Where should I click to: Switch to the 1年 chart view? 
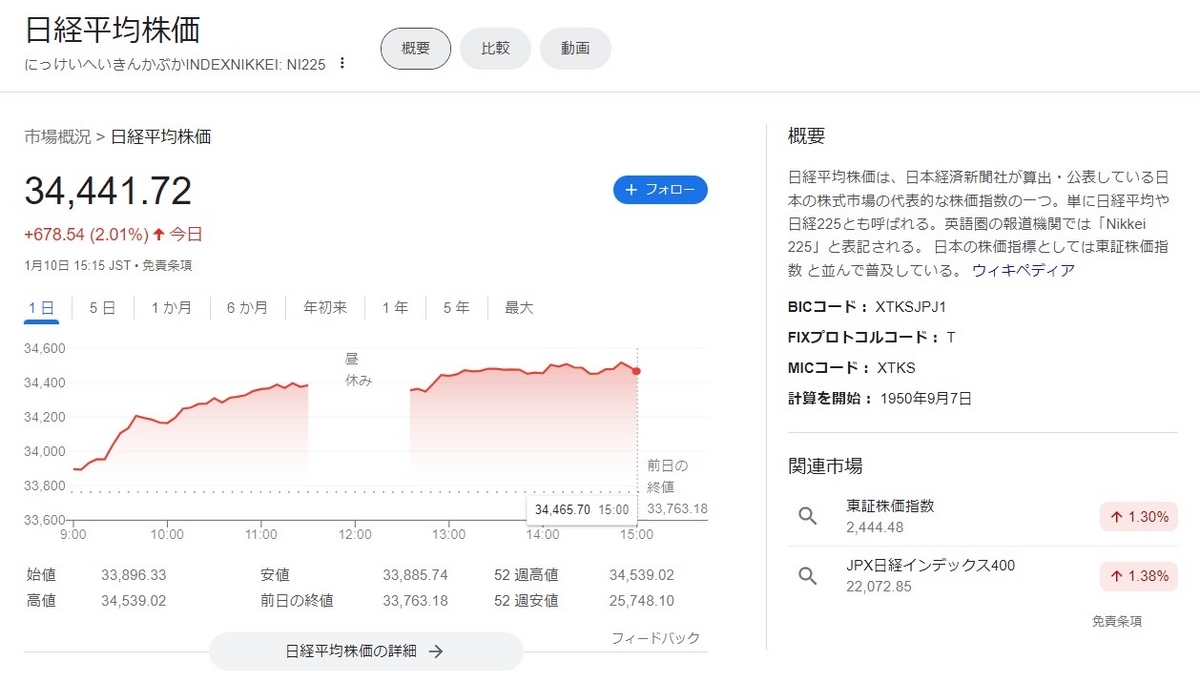tap(396, 308)
